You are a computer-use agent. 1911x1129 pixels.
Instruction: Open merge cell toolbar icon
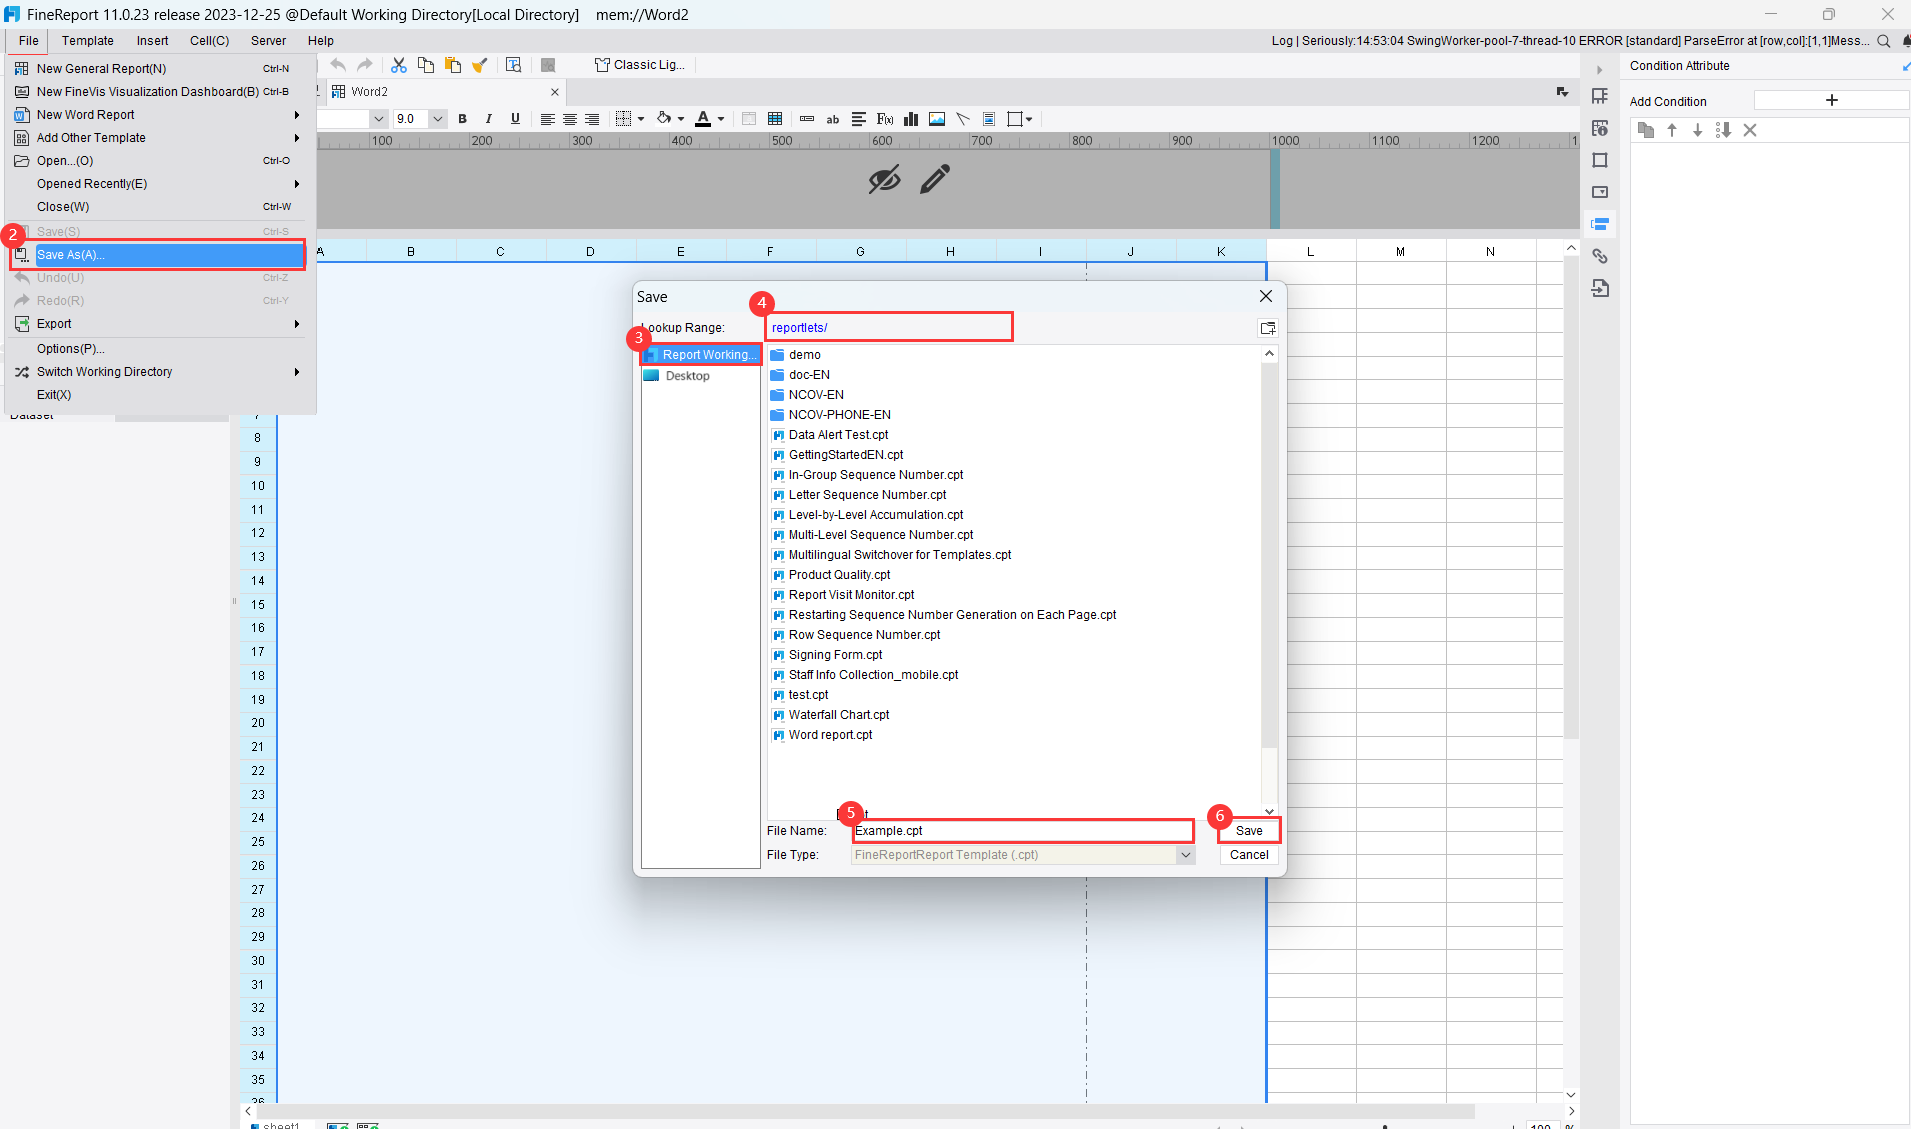(748, 118)
